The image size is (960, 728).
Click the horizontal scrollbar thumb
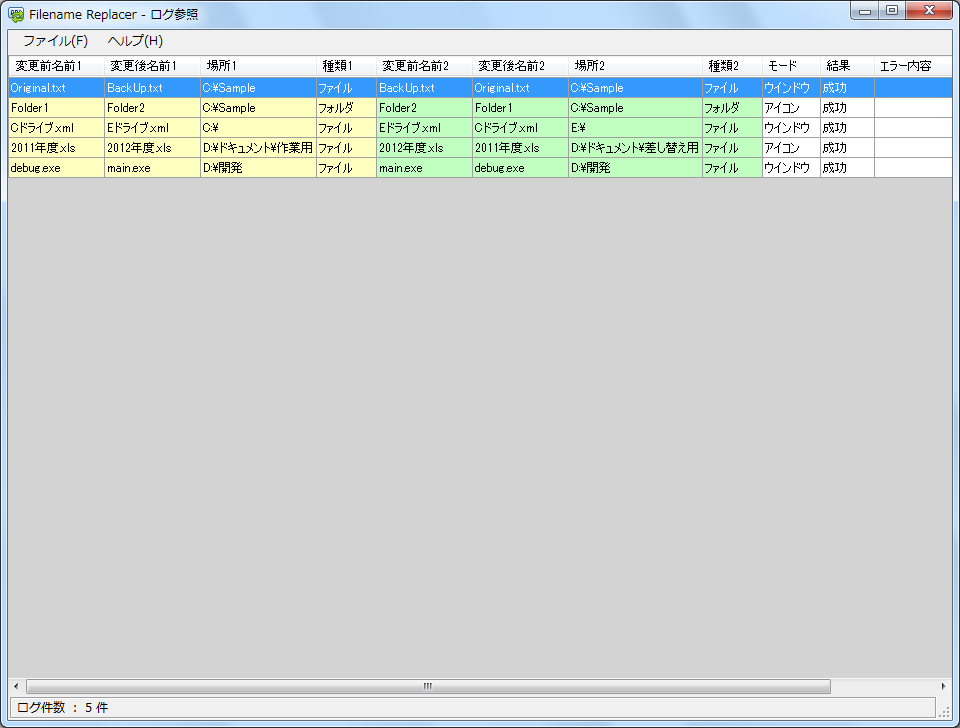tap(427, 686)
